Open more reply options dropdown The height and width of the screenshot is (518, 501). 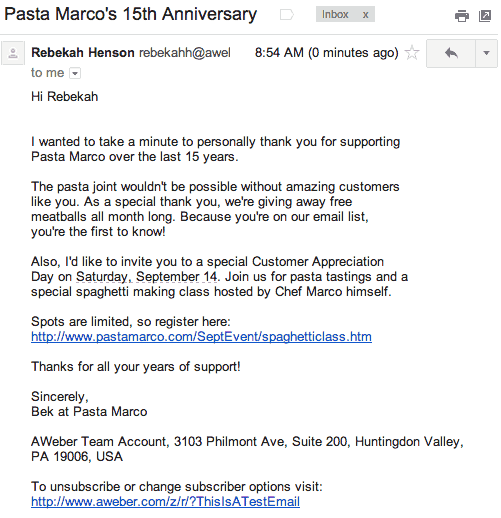point(486,53)
